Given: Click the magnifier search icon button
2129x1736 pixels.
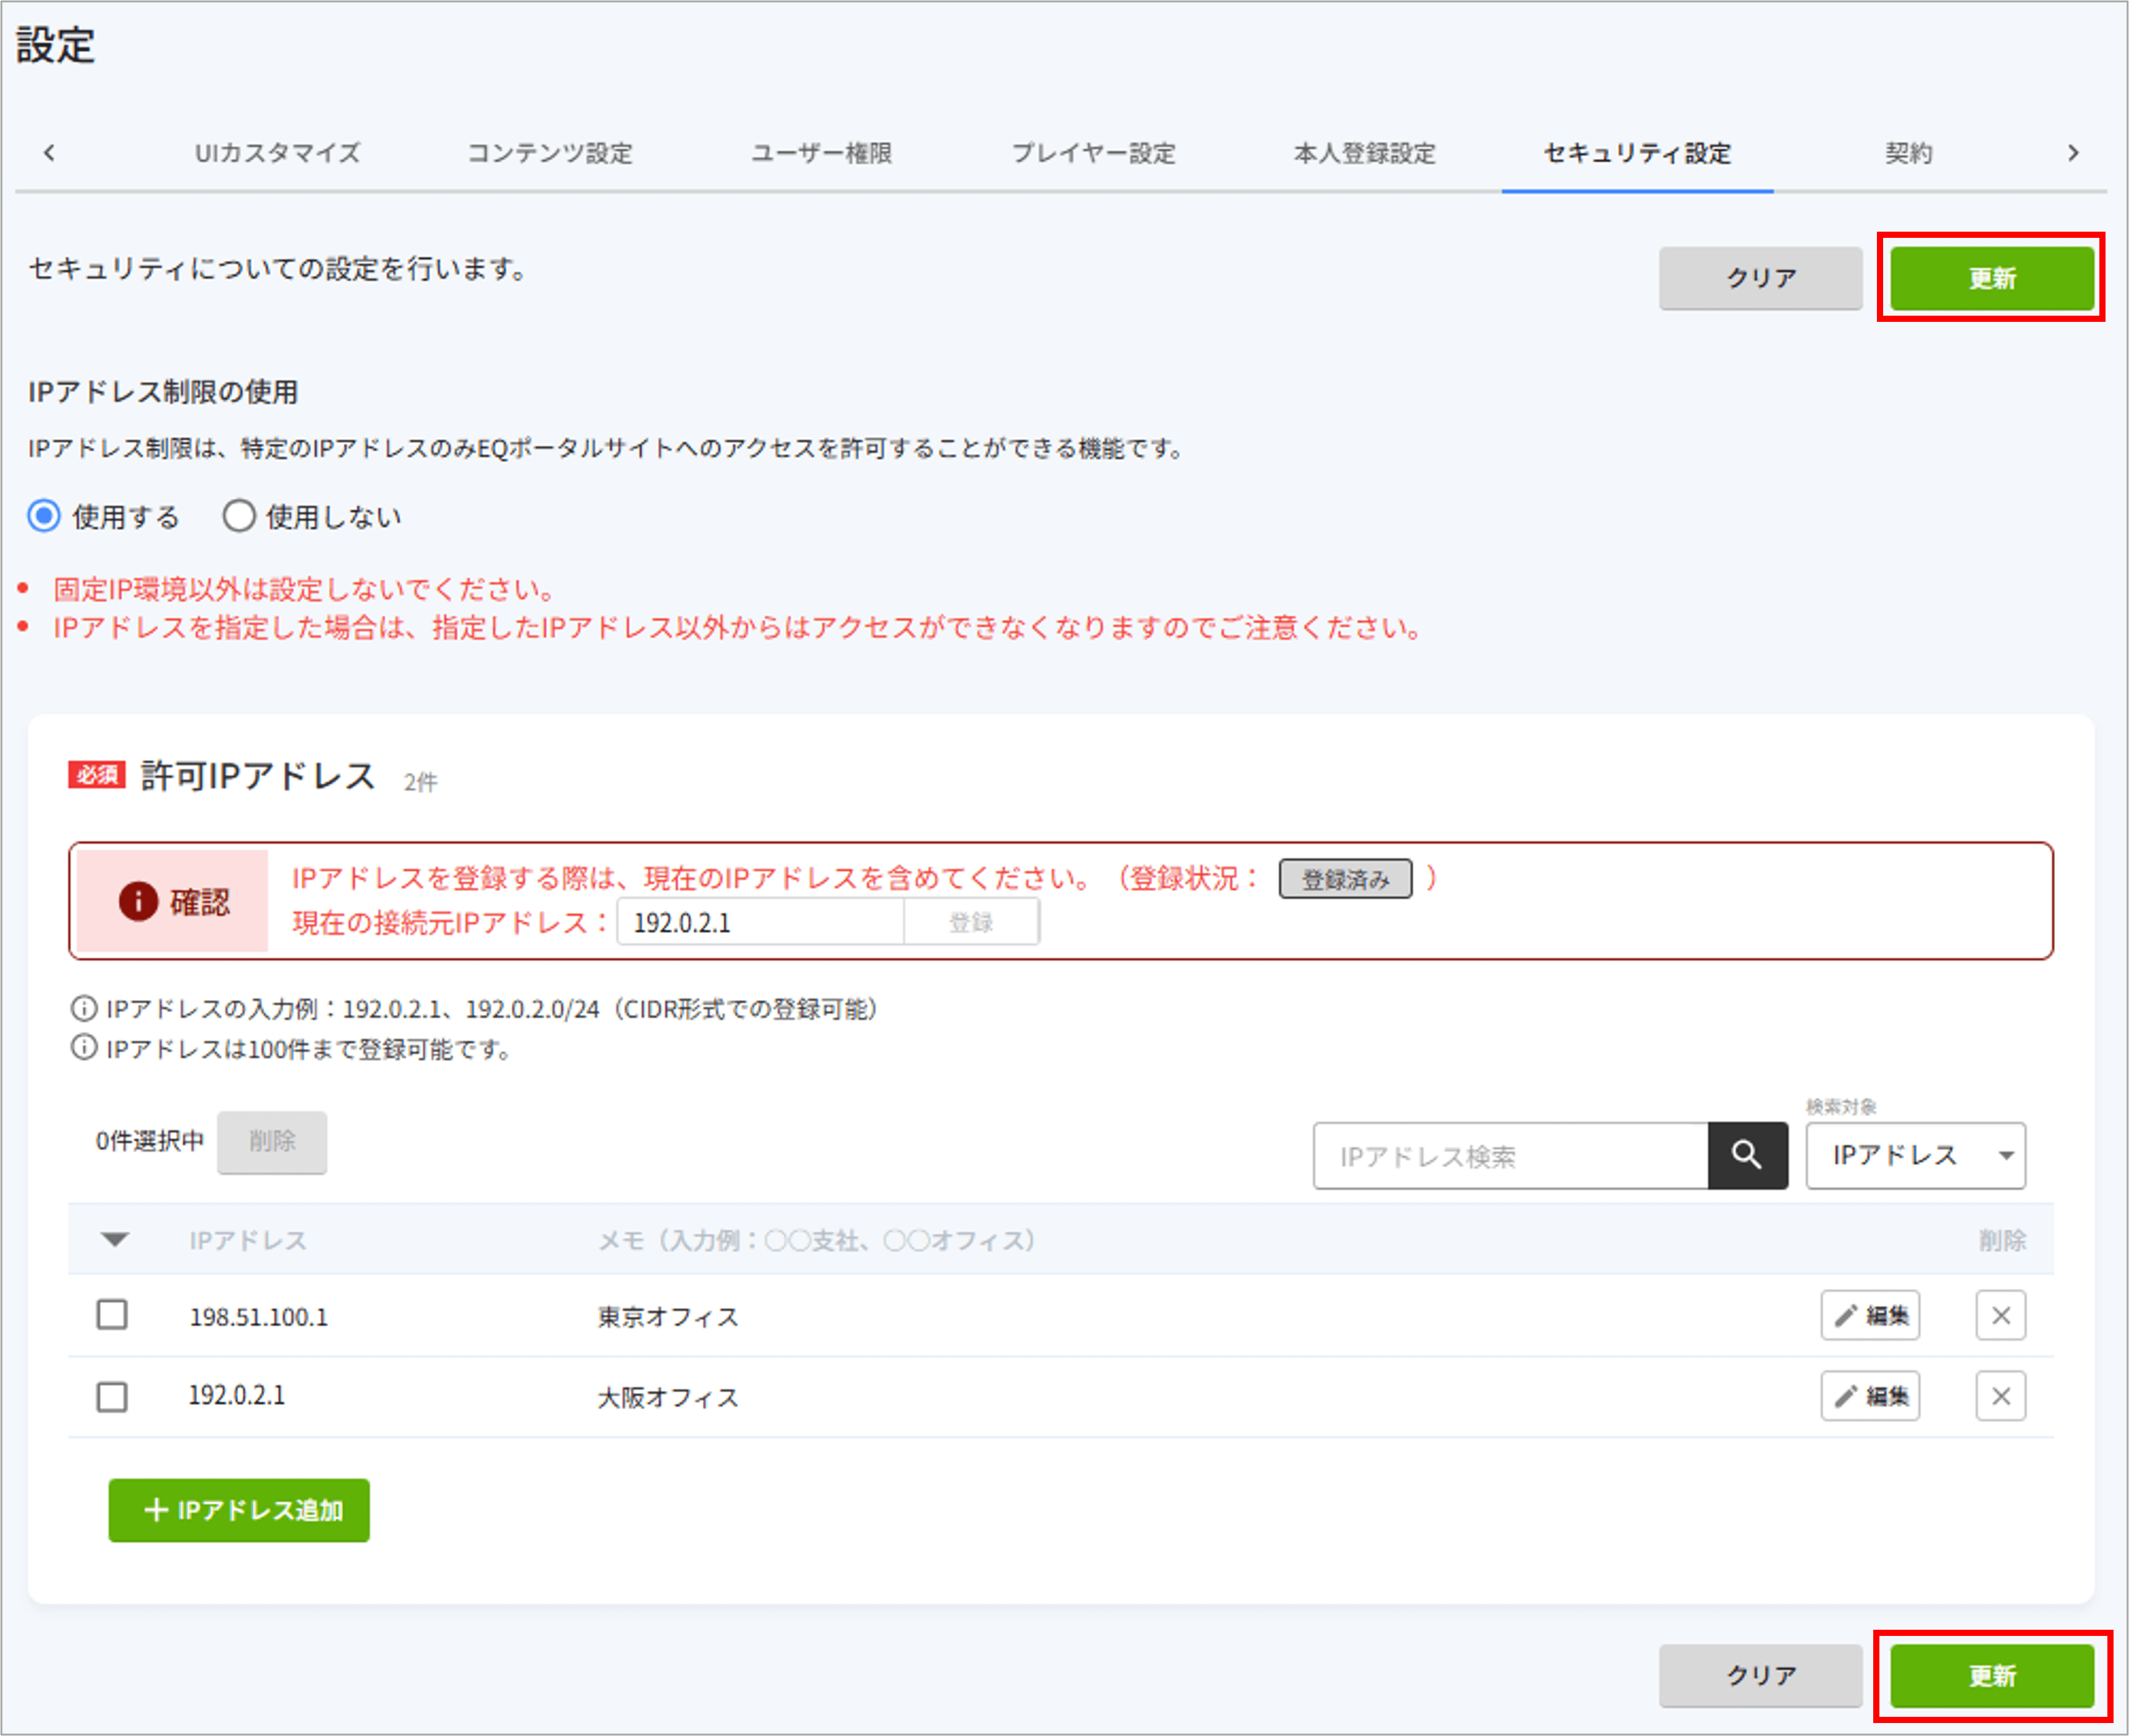Looking at the screenshot, I should tap(1746, 1155).
